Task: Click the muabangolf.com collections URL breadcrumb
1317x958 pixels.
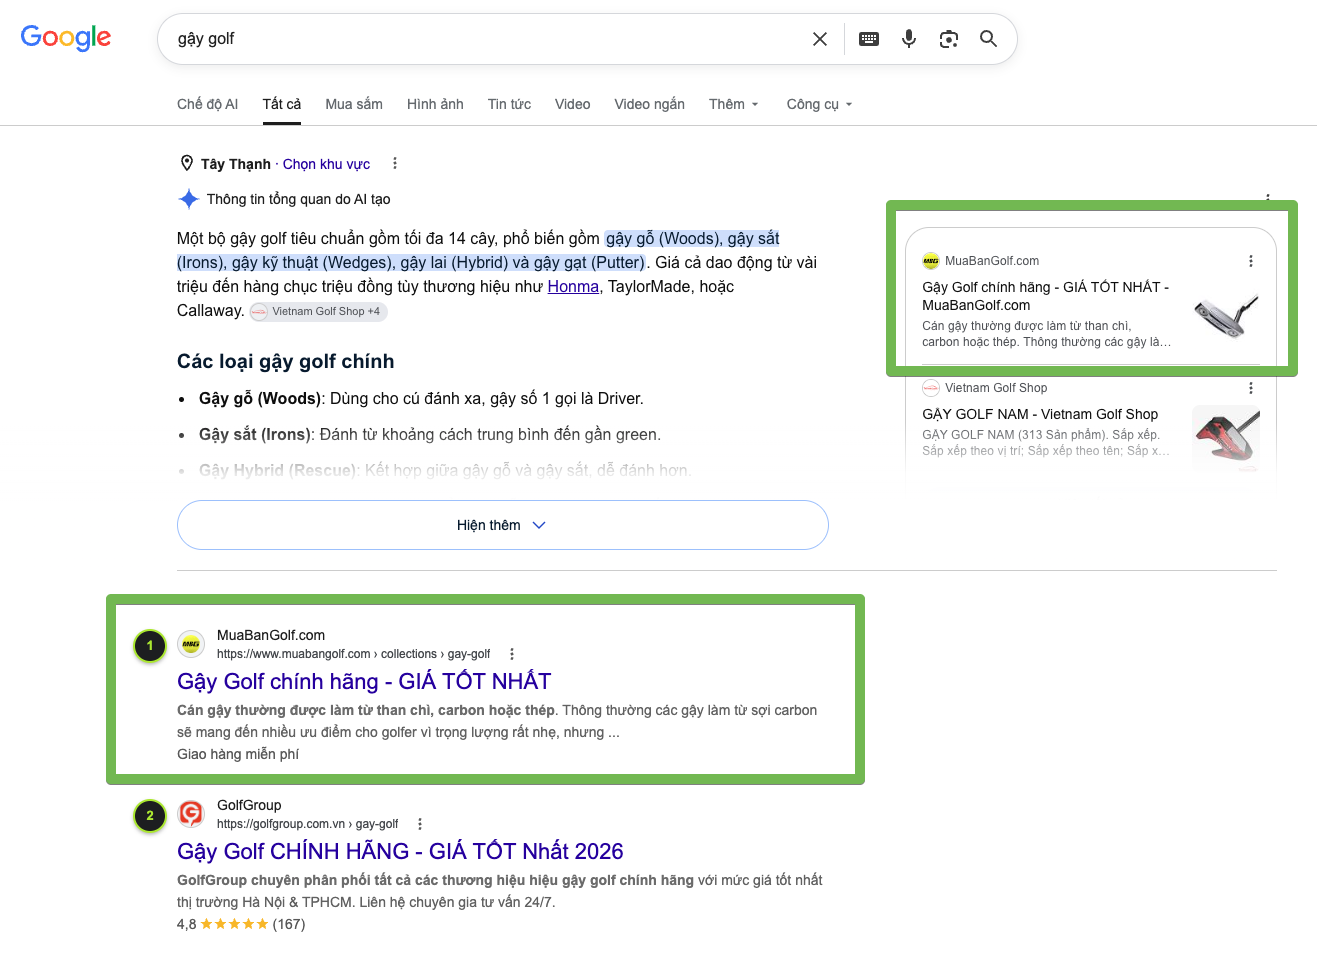Action: pyautogui.click(x=354, y=654)
